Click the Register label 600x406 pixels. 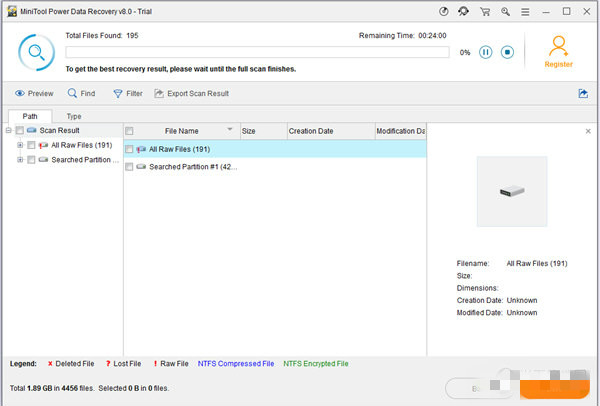[x=559, y=64]
